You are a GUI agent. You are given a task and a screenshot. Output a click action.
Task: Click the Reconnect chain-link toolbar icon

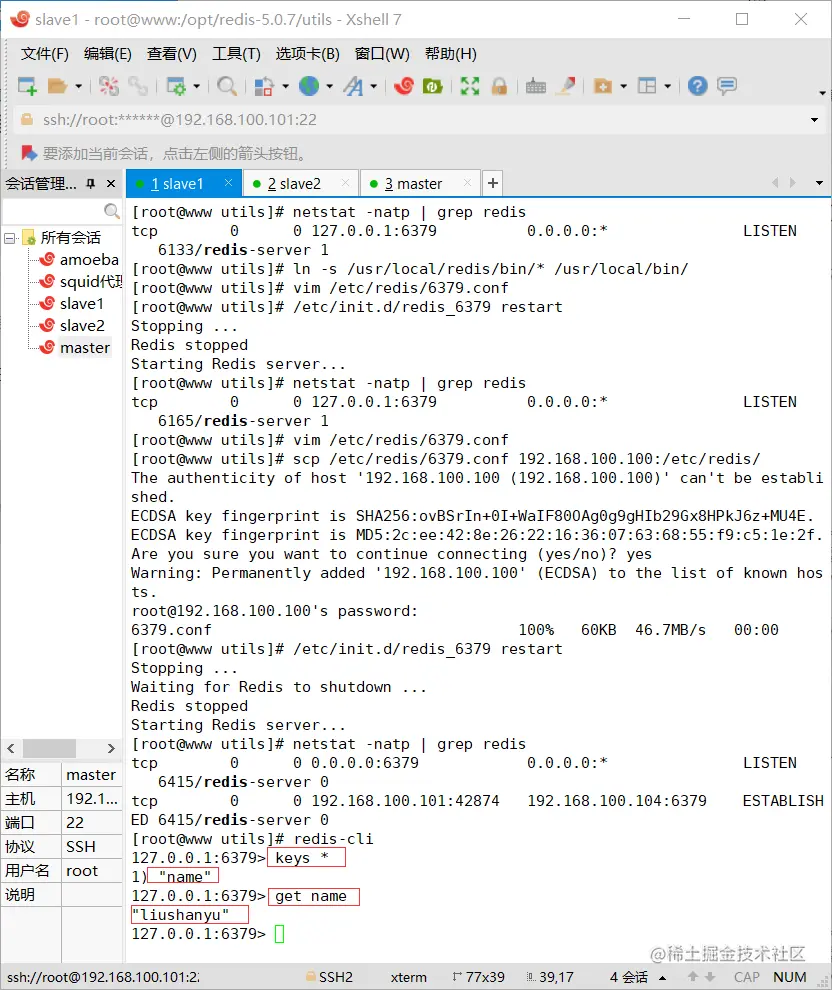138,86
